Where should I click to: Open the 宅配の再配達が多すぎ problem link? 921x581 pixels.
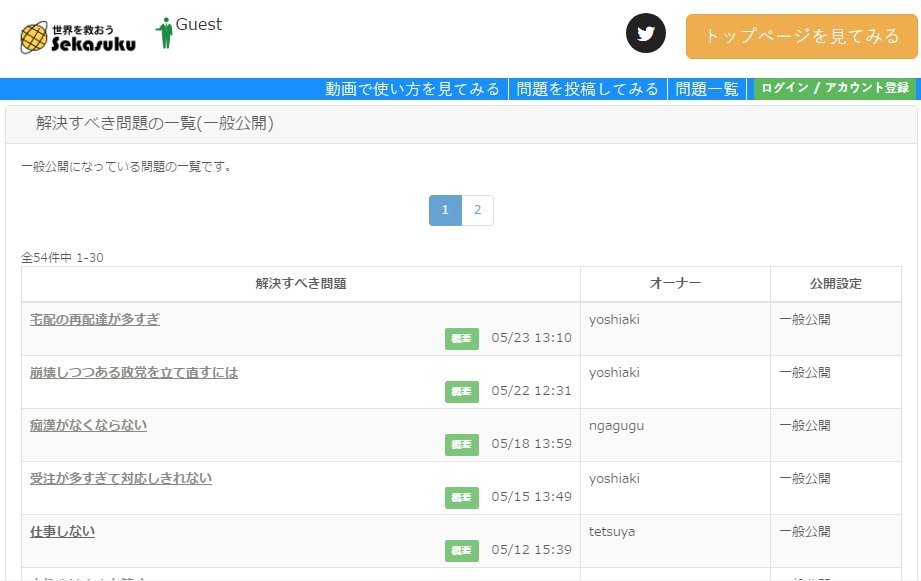[95, 319]
